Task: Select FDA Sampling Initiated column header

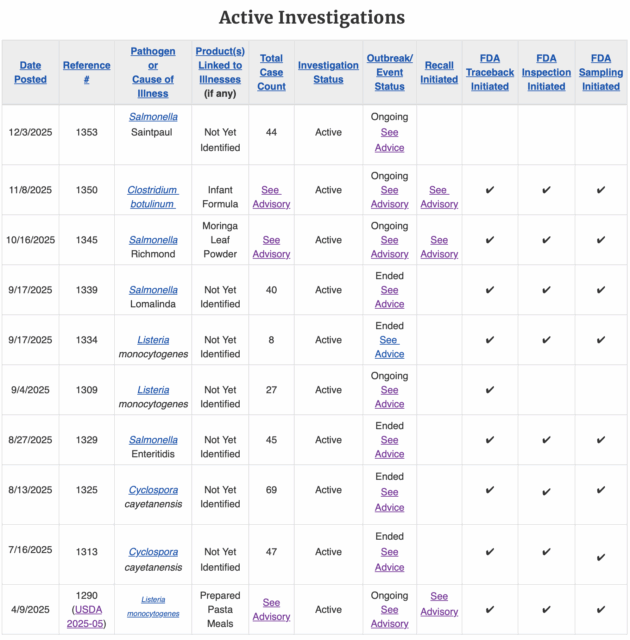Action: (601, 72)
